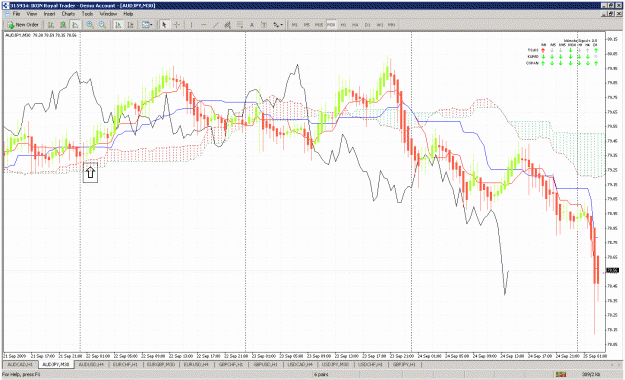Select the crosshair tool
Viewport: 625px width, 380px height.
(177, 25)
